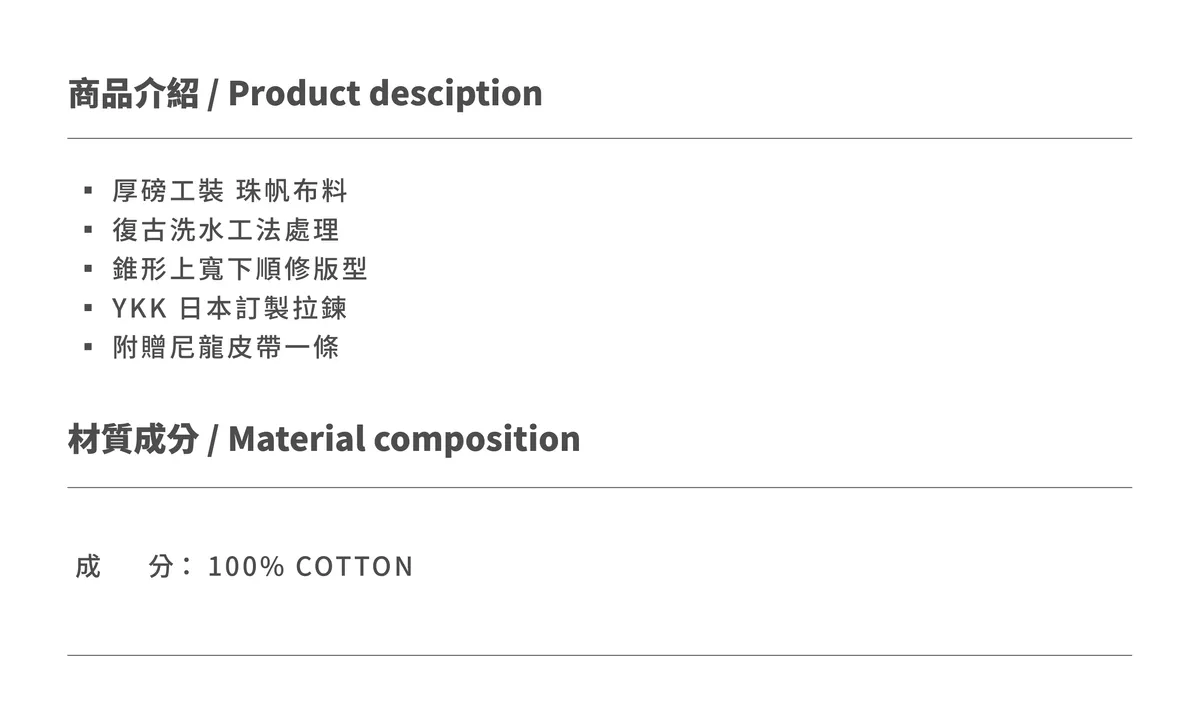
Task: Click the divider below the Material composition heading
Action: [x=600, y=487]
